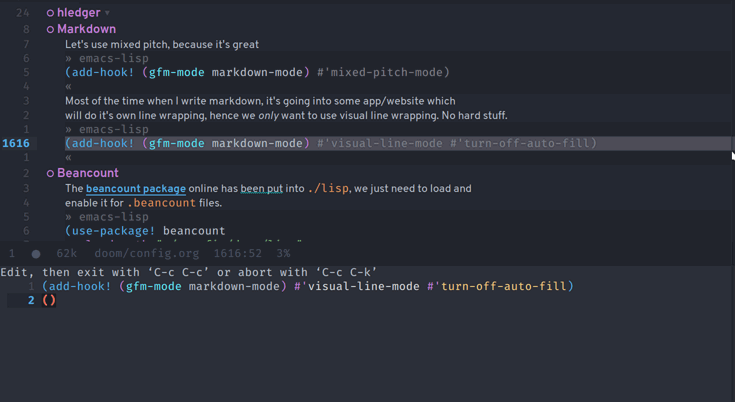Select the Beancount heading text
735x402 pixels.
(x=88, y=173)
